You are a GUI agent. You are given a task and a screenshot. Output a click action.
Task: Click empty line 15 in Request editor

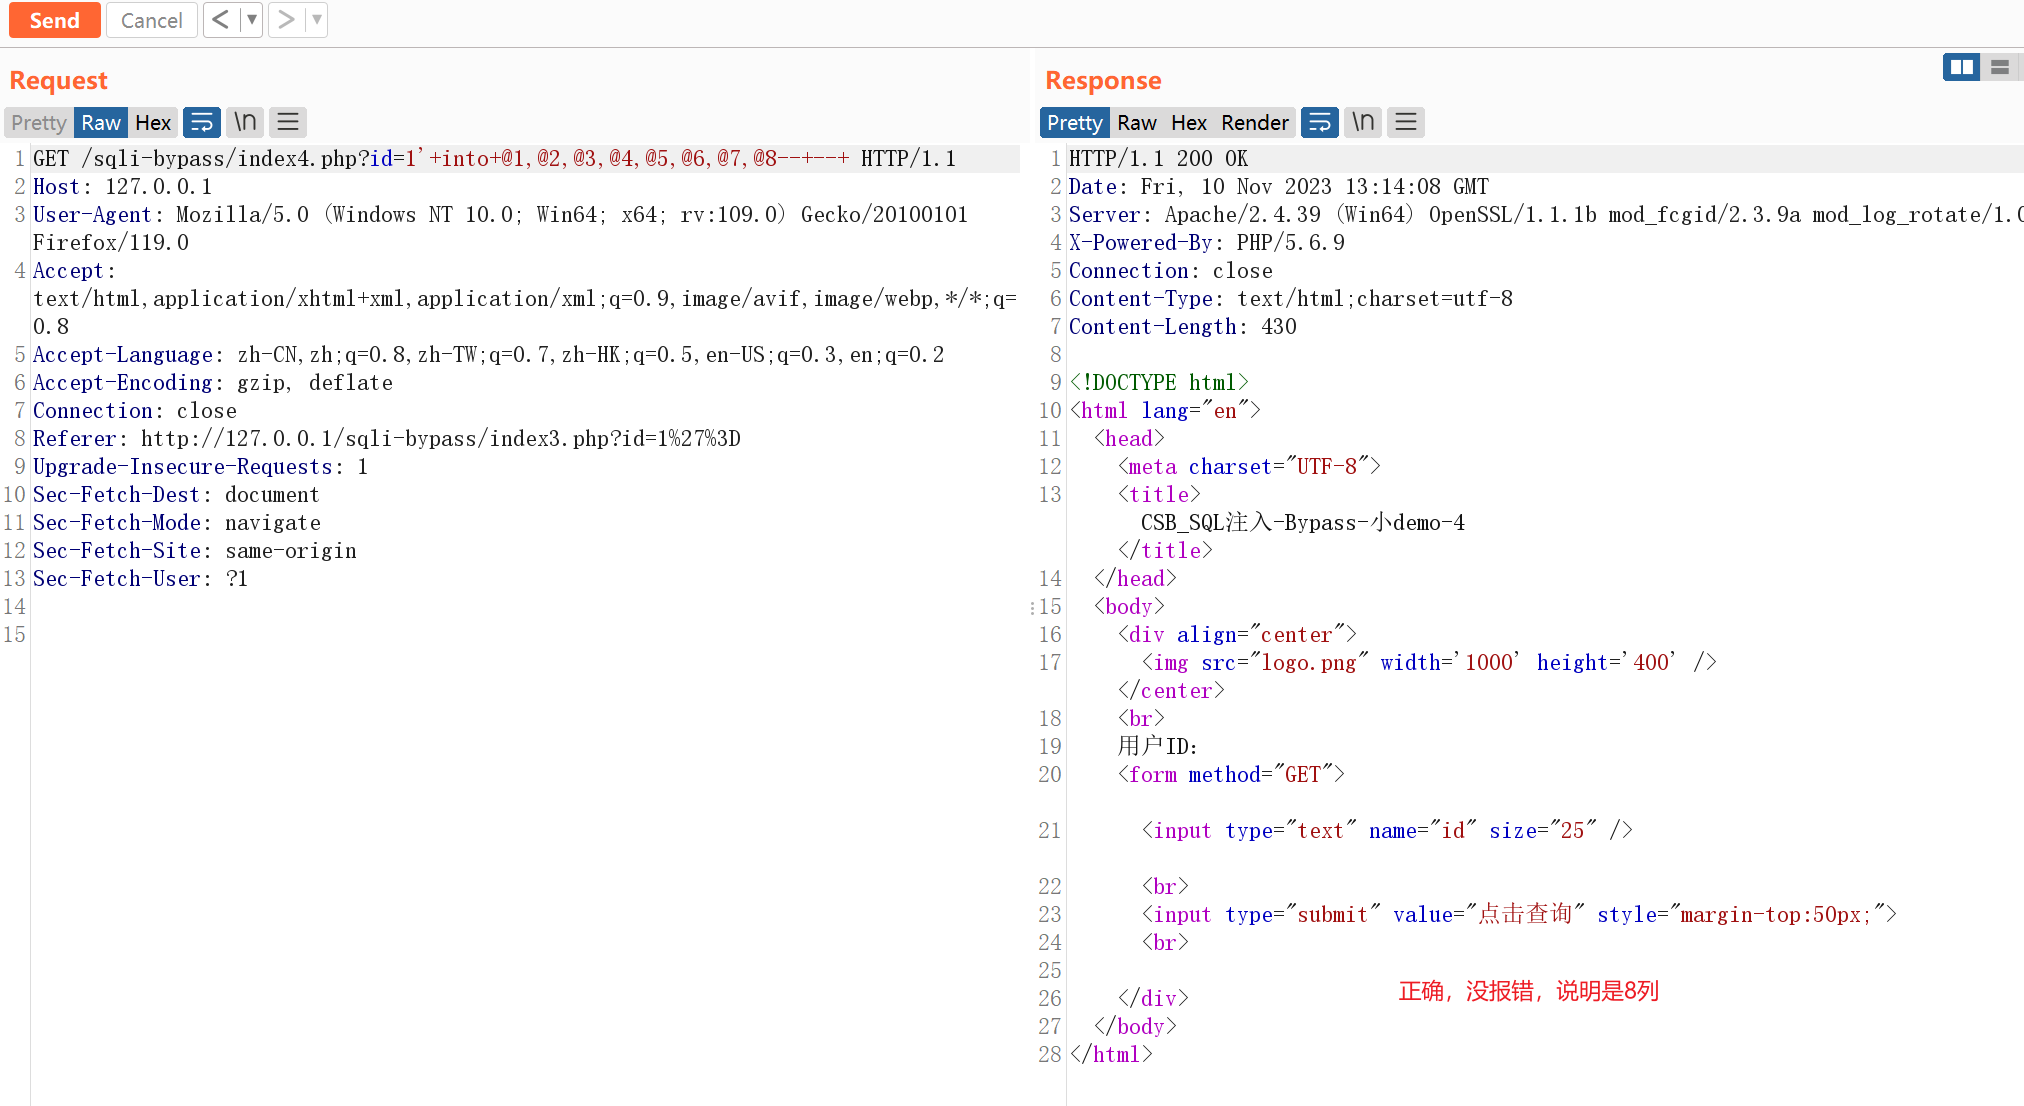point(524,634)
